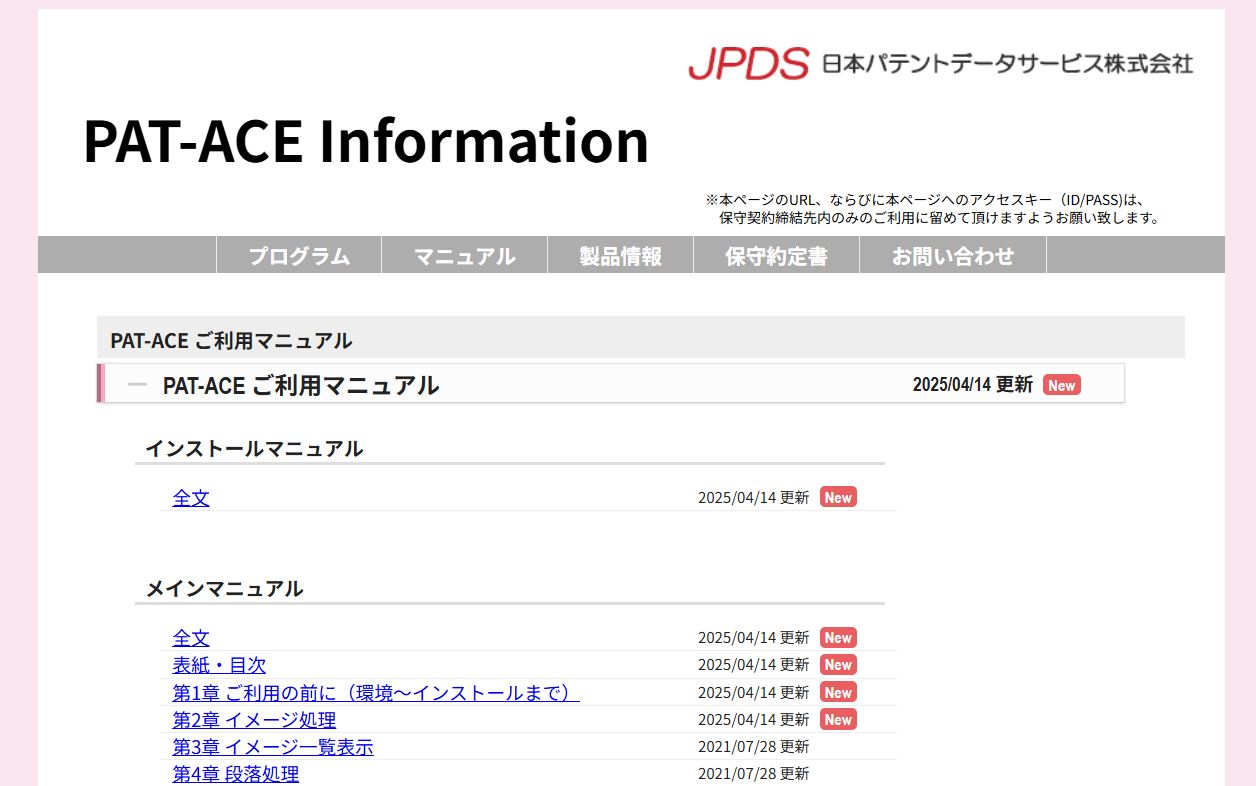The height and width of the screenshot is (786, 1256).
Task: Click New badge beside 表紙・目次
Action: coord(838,664)
